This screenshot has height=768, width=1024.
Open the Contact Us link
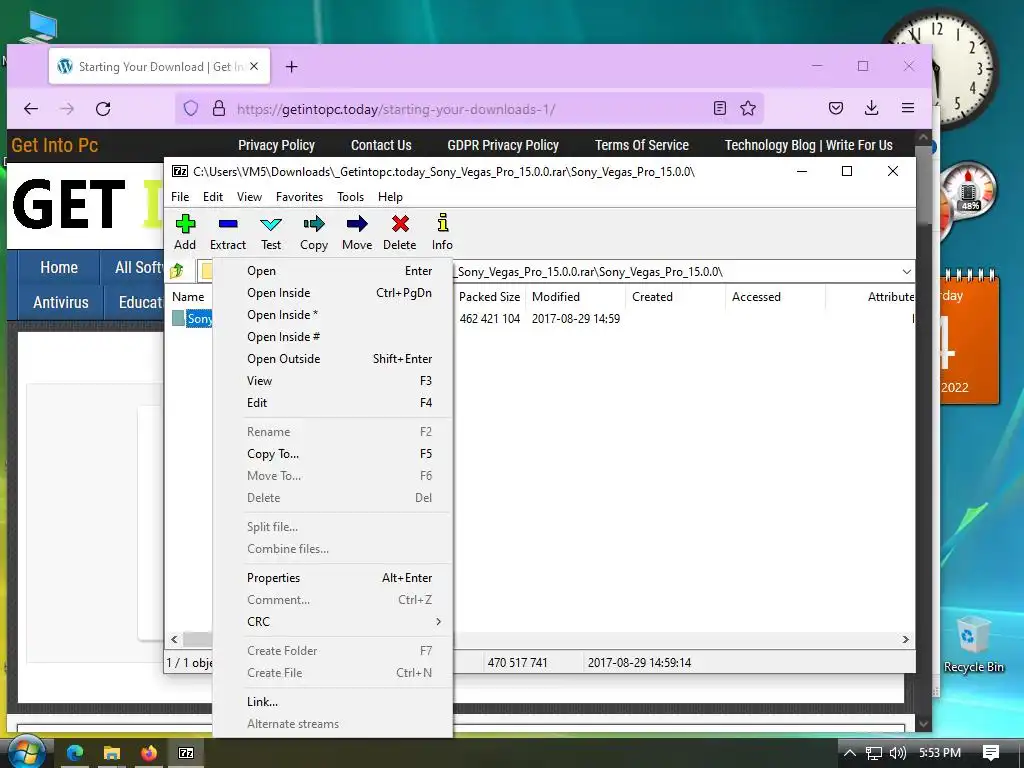point(381,145)
